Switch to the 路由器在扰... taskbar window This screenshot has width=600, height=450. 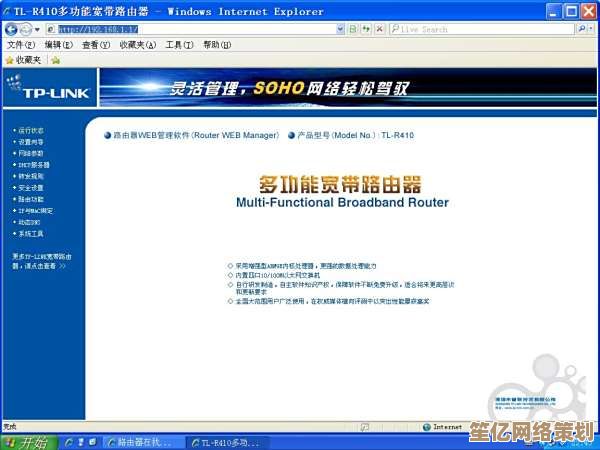click(143, 443)
